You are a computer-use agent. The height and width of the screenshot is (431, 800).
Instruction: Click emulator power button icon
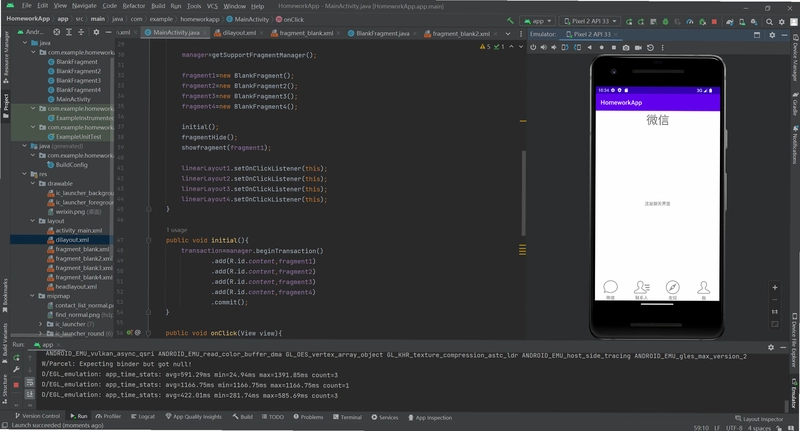pyautogui.click(x=533, y=47)
